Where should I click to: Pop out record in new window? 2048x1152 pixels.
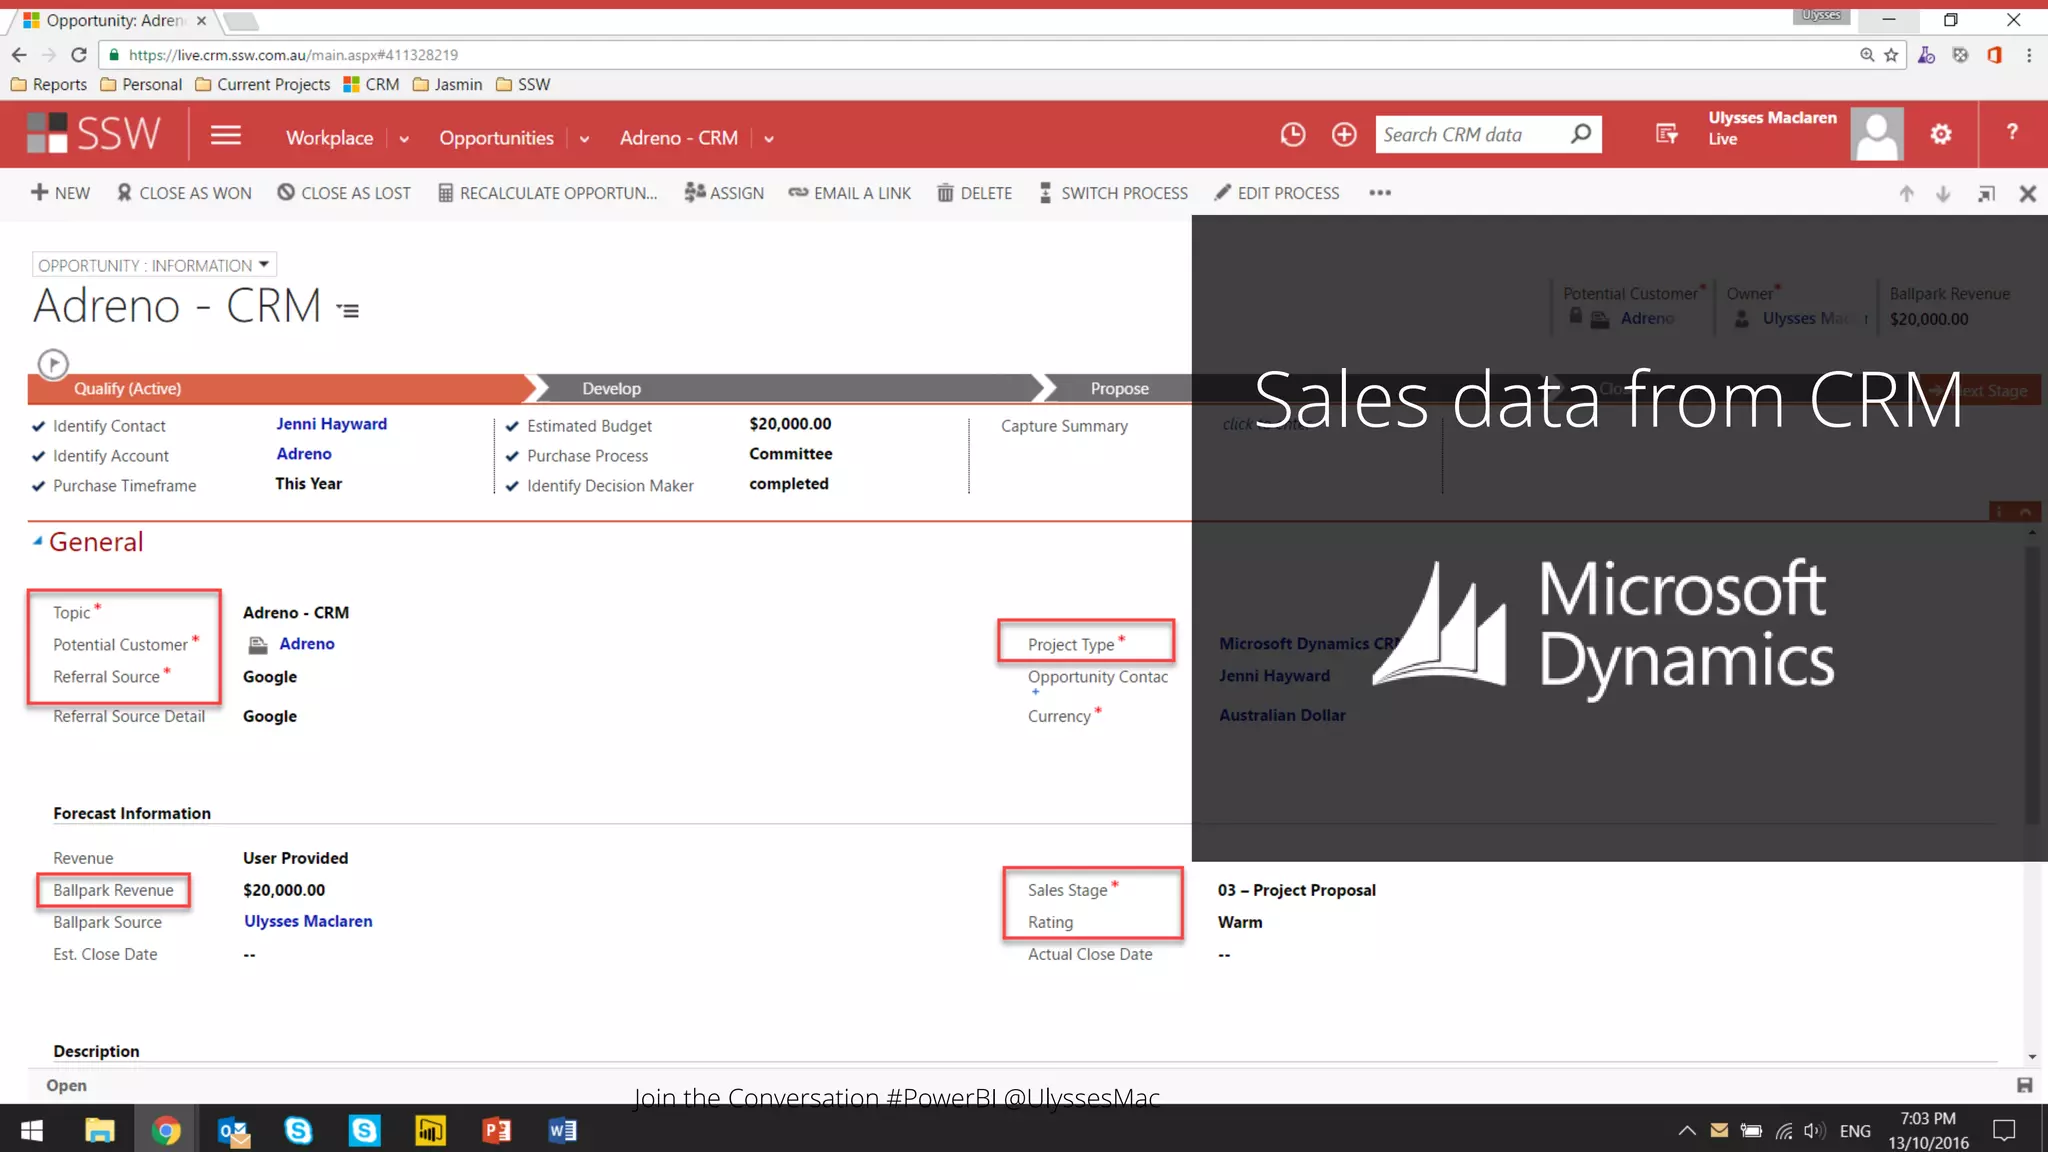[x=1986, y=194]
